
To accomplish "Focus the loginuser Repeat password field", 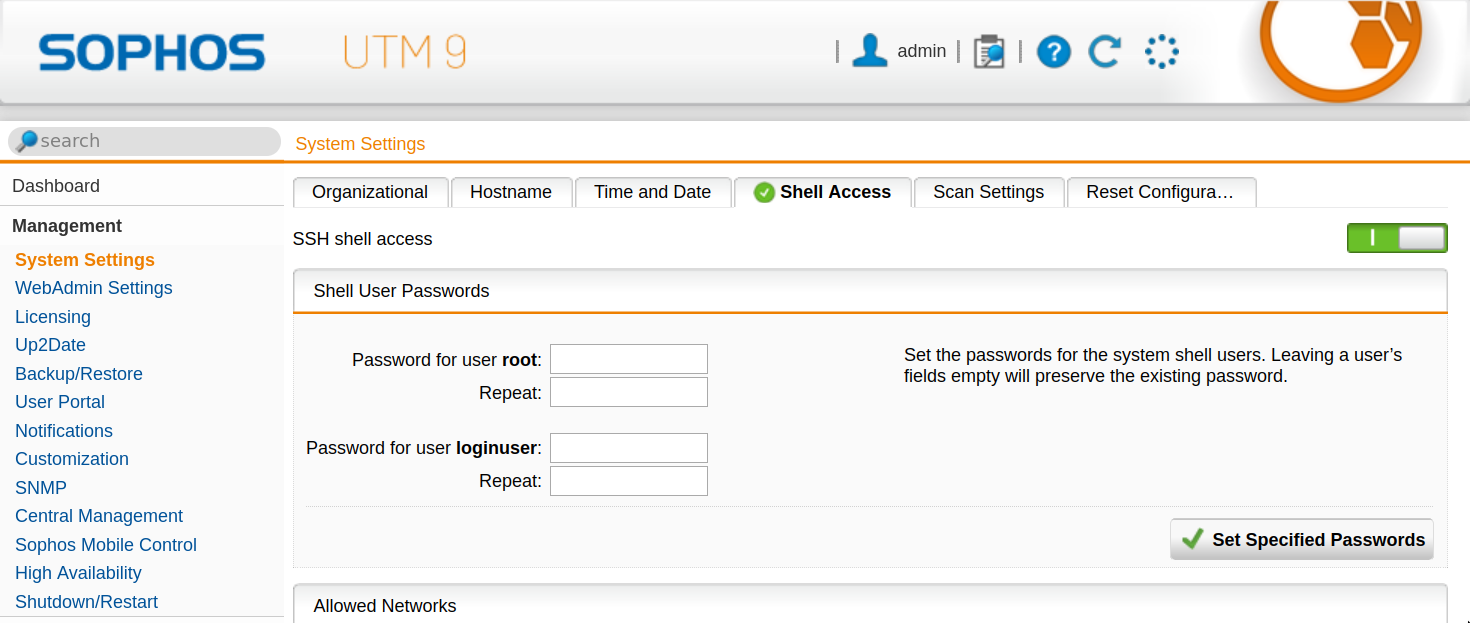I will (628, 481).
